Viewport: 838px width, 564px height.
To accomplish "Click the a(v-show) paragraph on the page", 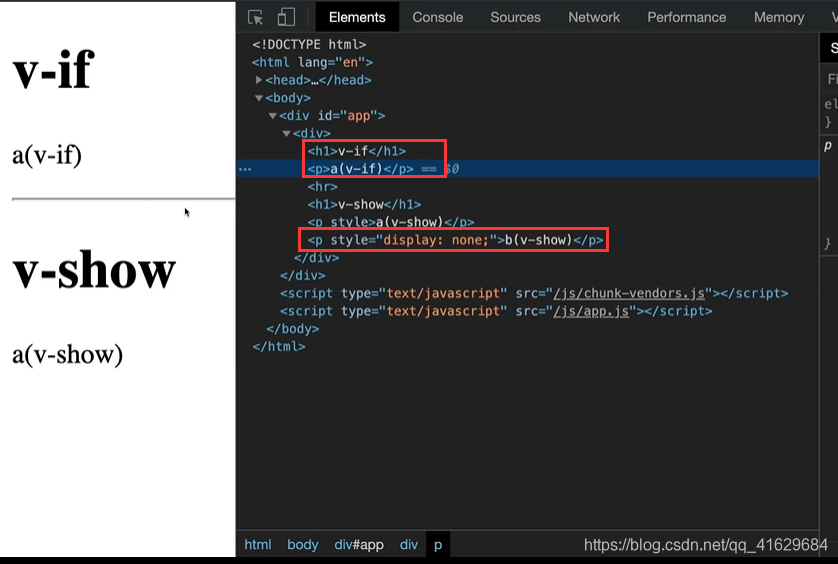I will [x=67, y=354].
